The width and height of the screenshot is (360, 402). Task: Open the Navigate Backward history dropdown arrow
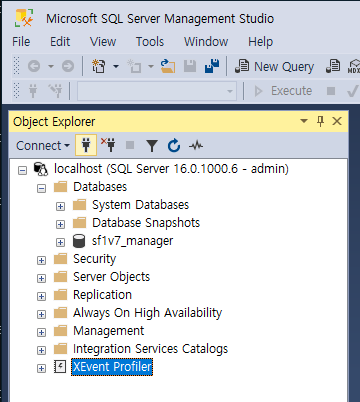tap(51, 66)
